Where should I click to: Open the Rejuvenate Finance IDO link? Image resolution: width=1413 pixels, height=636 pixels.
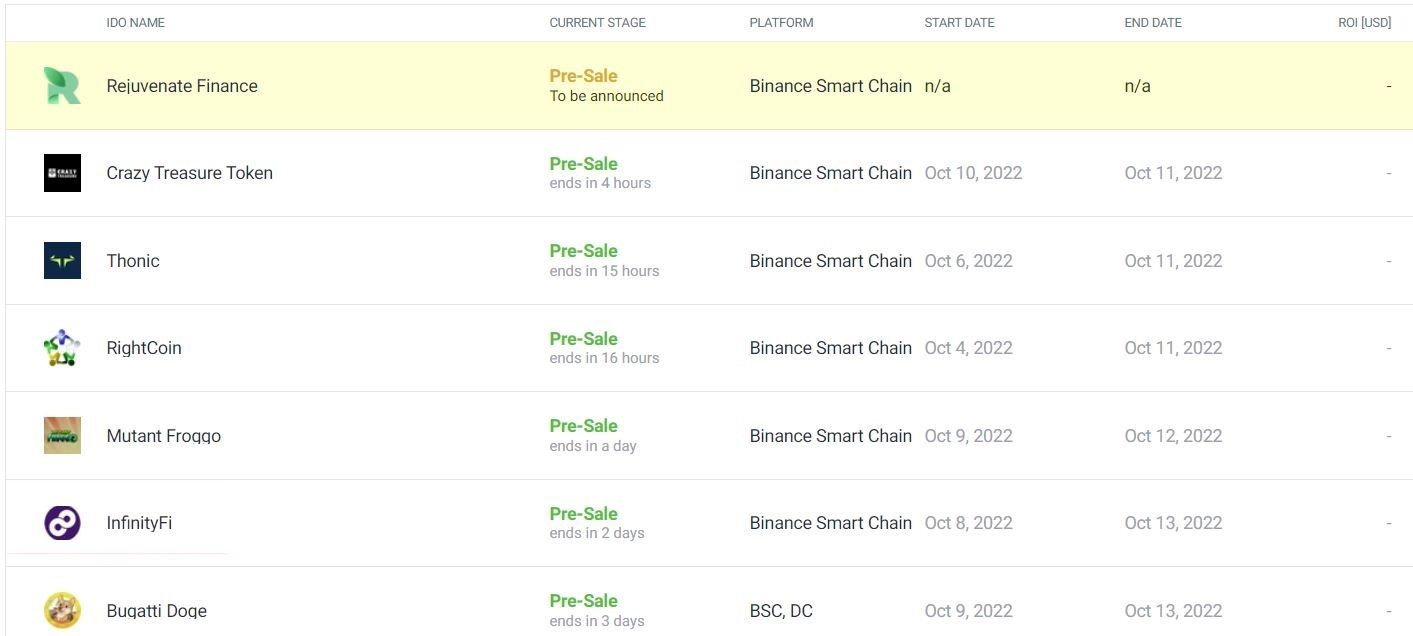pos(182,86)
